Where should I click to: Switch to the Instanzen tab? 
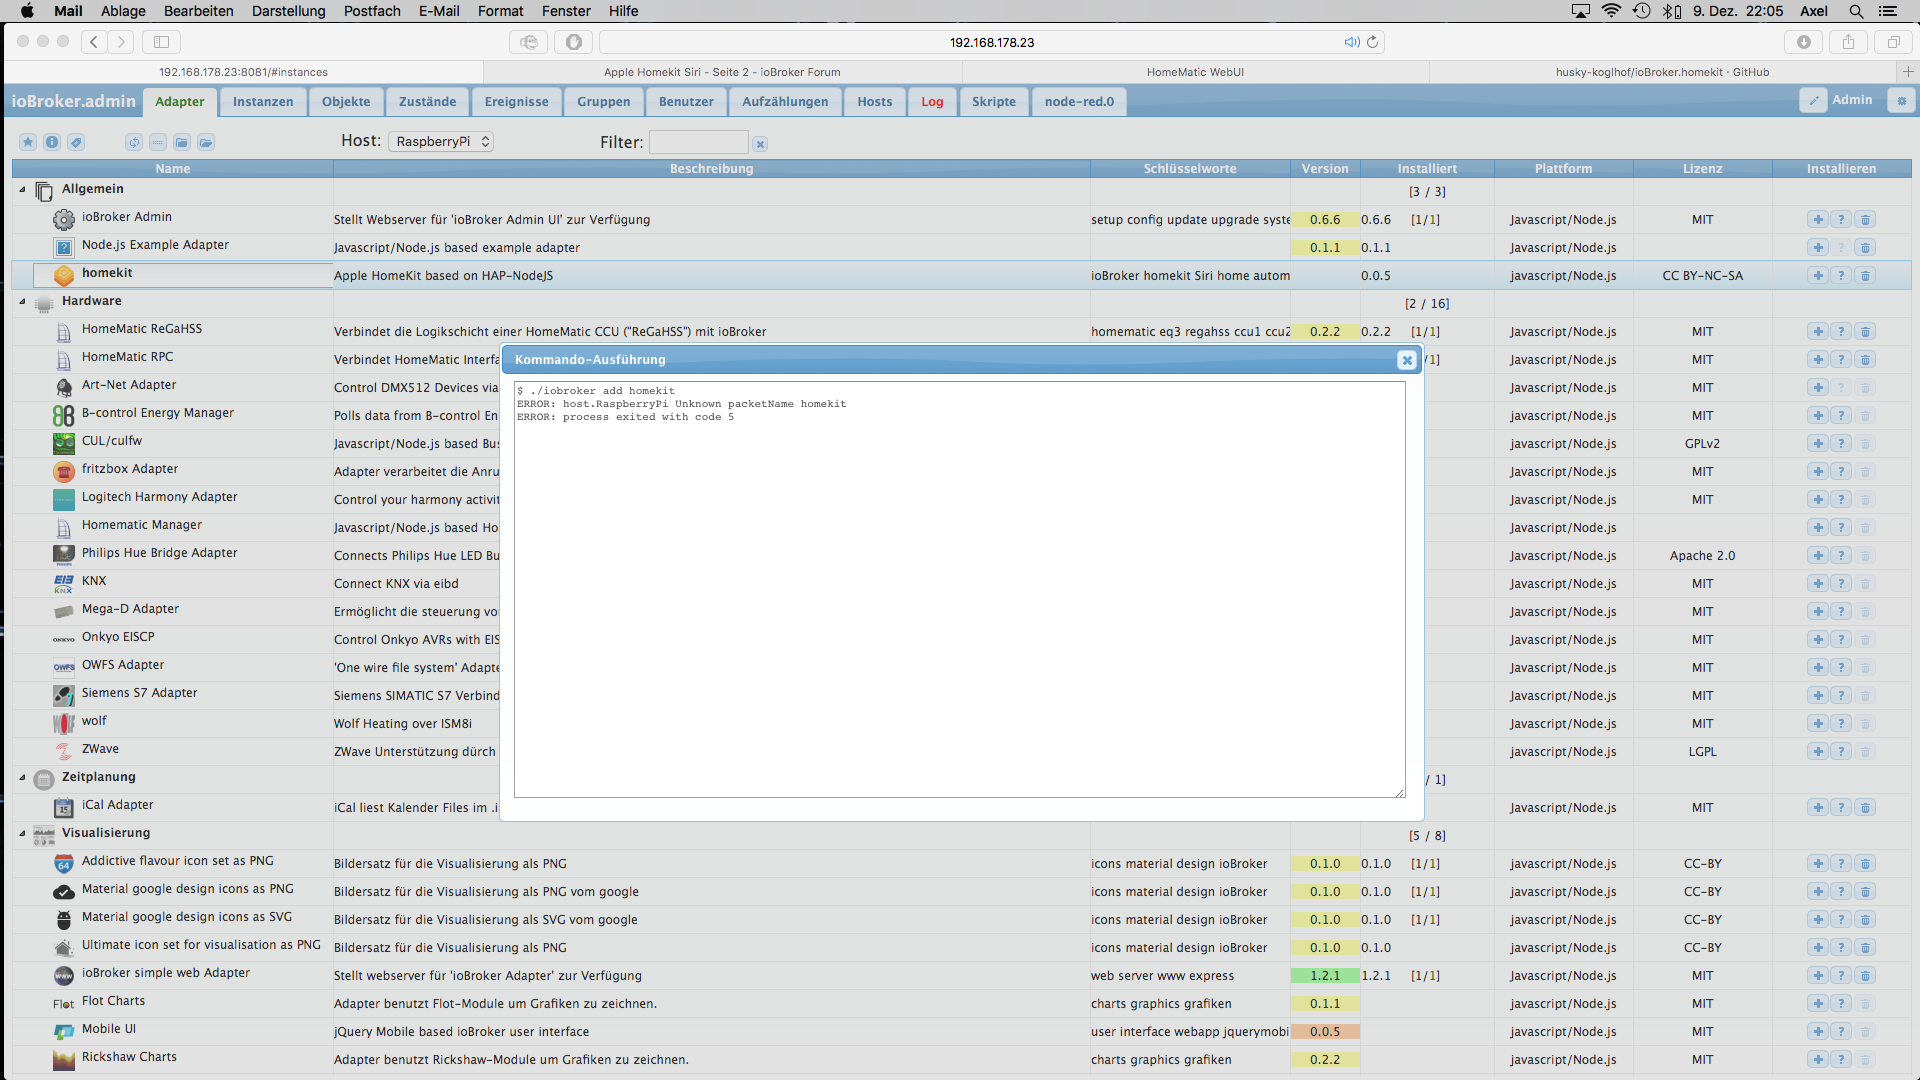[263, 102]
